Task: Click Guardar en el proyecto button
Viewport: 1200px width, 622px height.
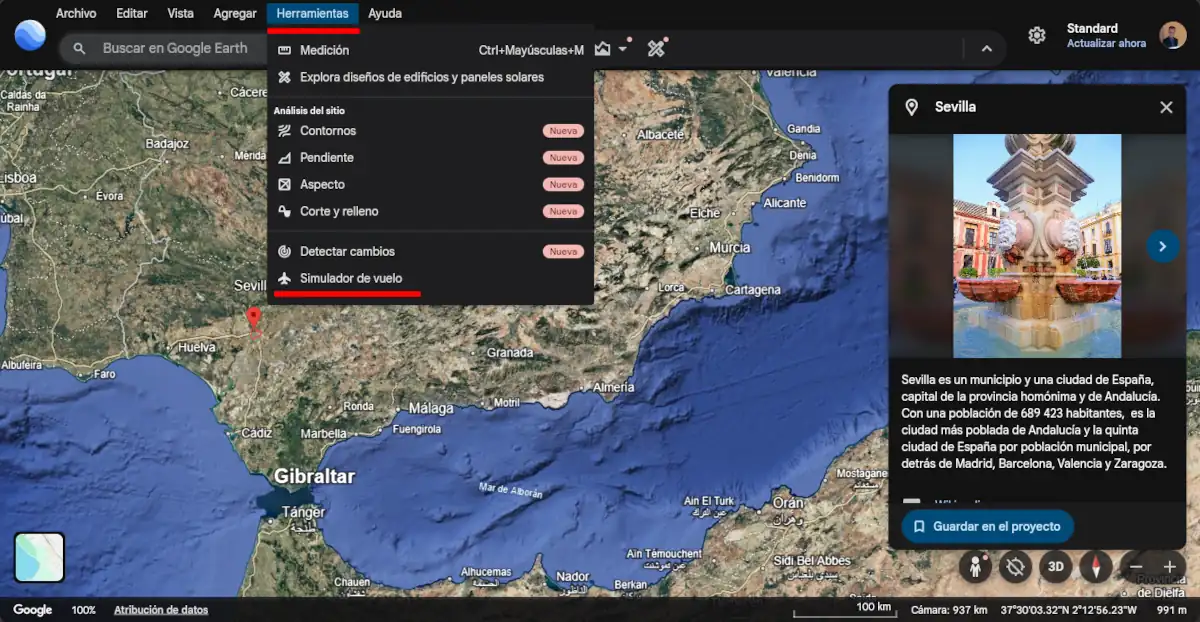Action: [988, 526]
